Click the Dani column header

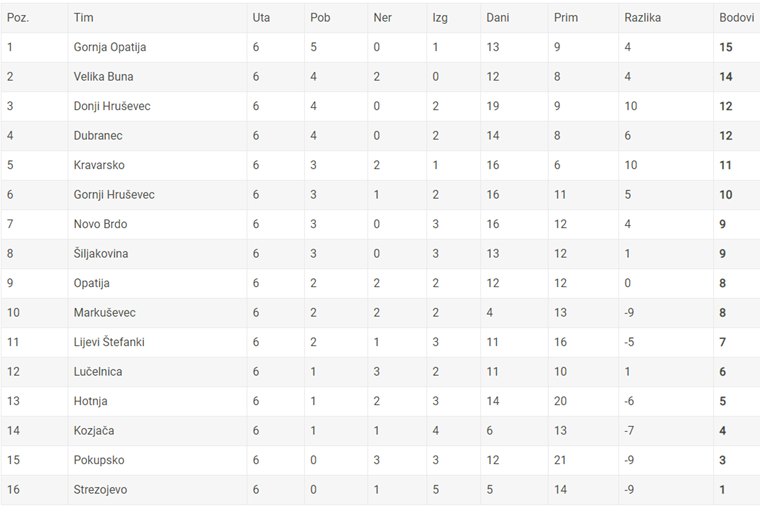[498, 18]
